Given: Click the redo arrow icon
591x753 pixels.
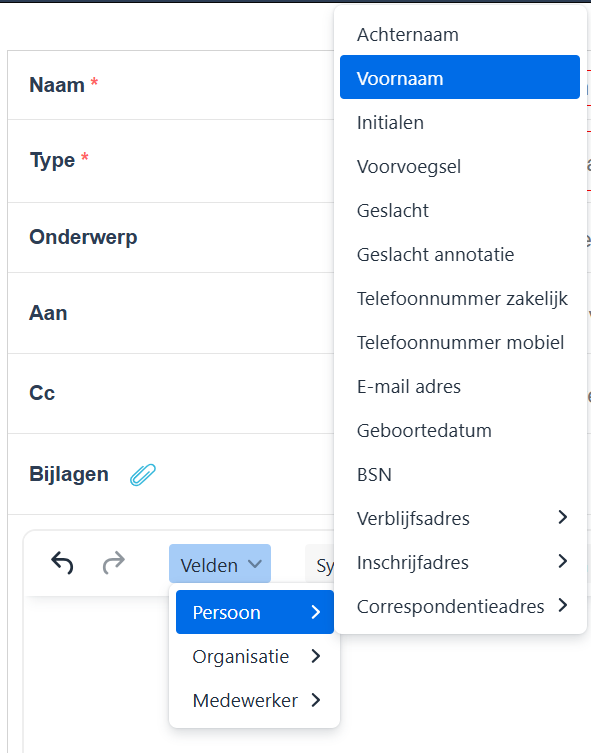Looking at the screenshot, I should click(x=114, y=563).
